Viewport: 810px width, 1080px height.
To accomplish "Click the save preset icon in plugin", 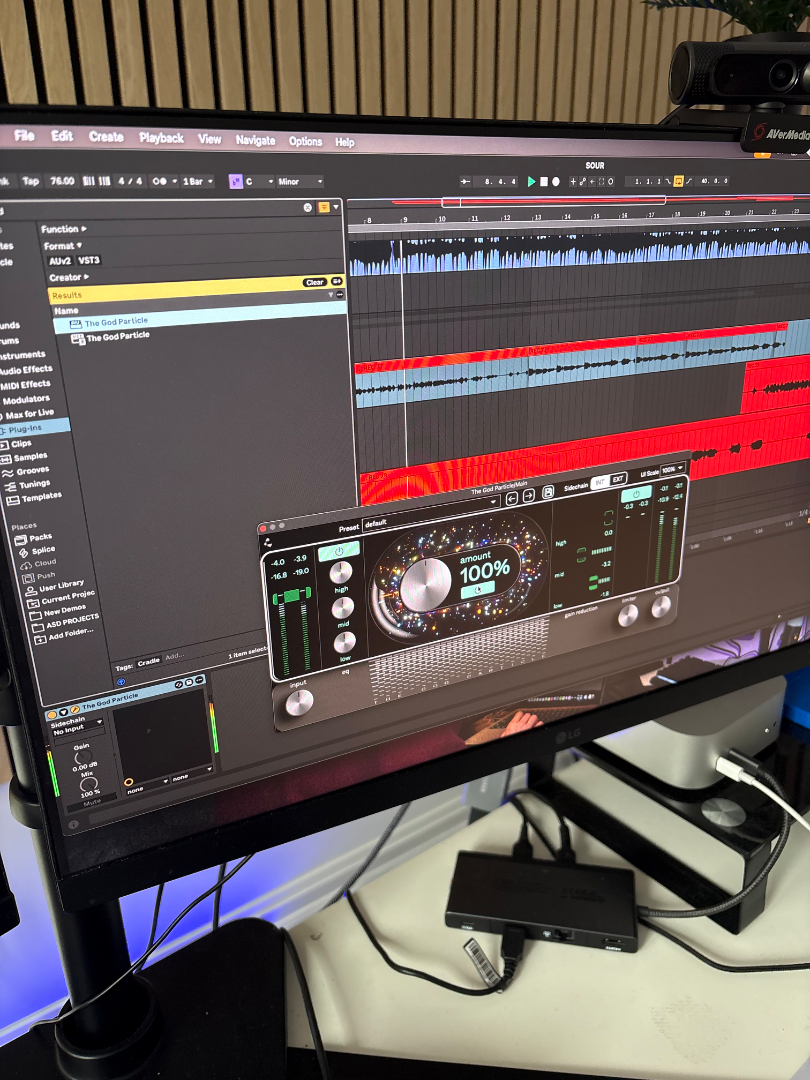I will tap(548, 493).
